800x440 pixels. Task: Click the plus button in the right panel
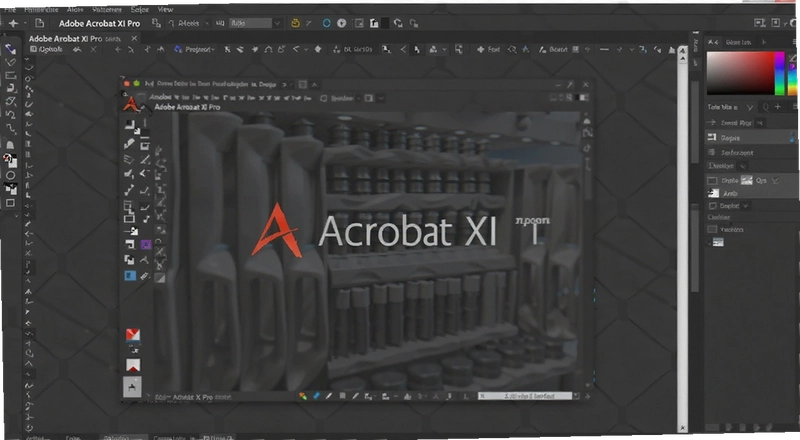[x=778, y=107]
